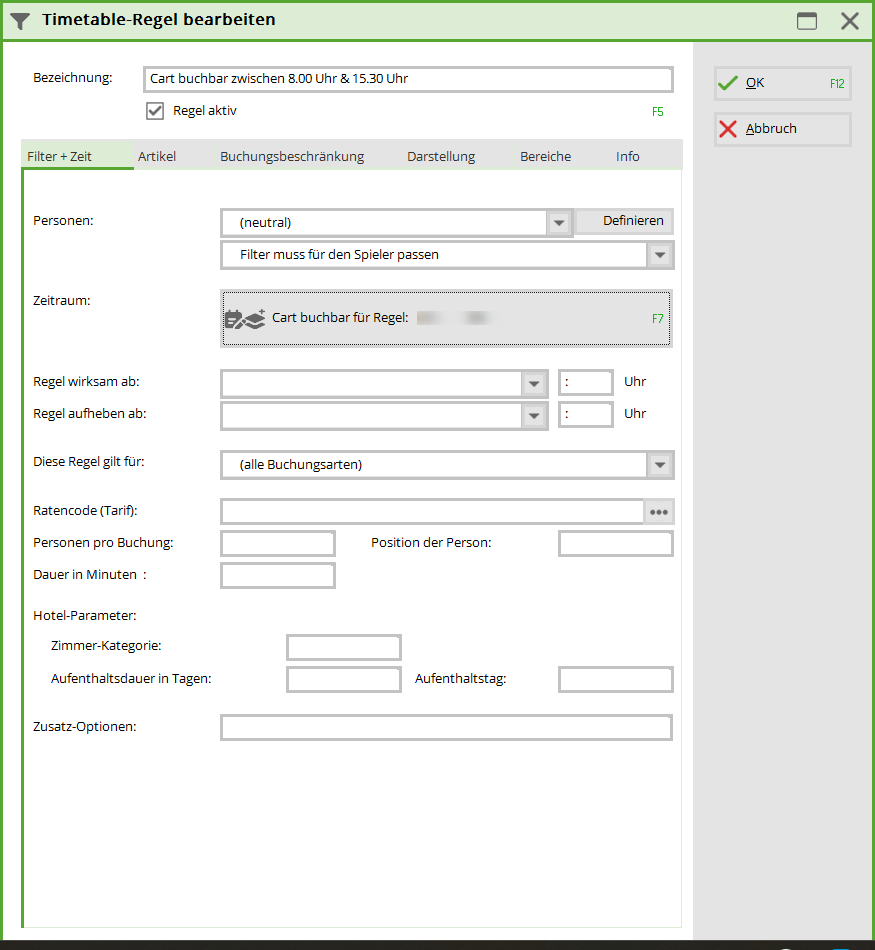This screenshot has width=875, height=950.
Task: Open the Regel aufheben ab date dropdown
Action: point(534,416)
